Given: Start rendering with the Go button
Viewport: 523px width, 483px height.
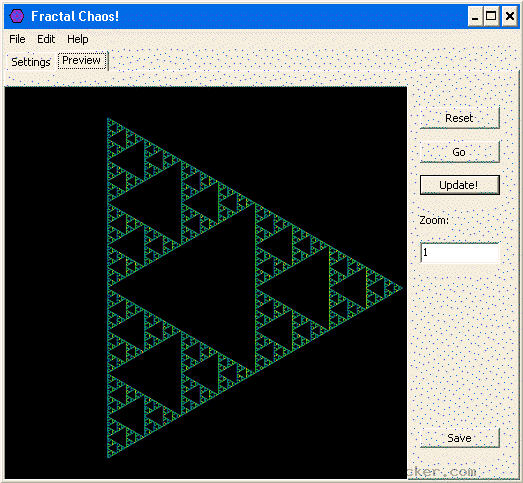Looking at the screenshot, I should 459,152.
